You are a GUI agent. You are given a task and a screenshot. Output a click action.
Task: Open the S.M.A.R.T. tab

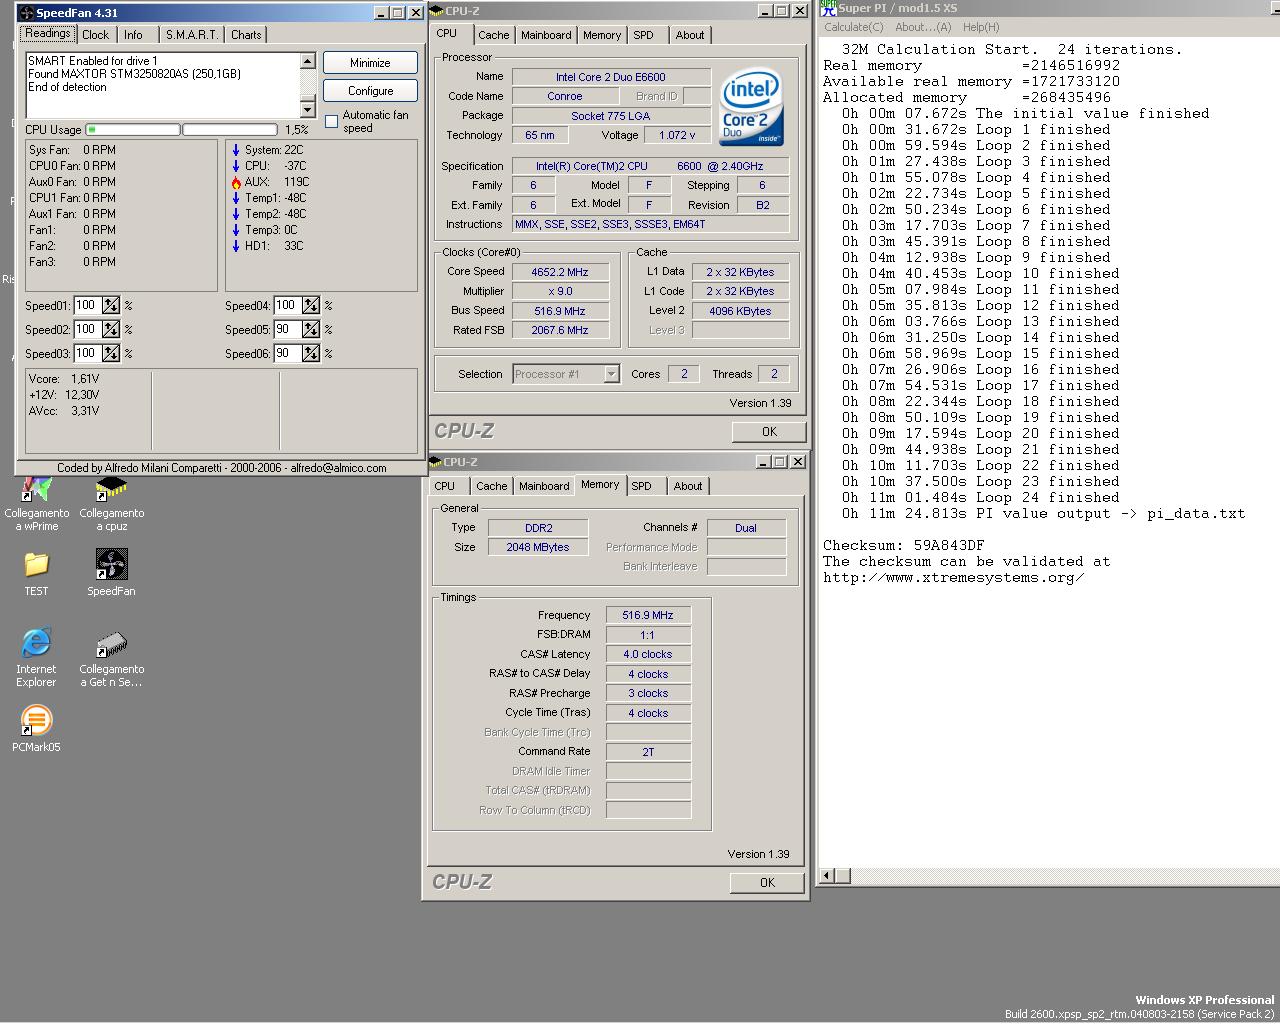pyautogui.click(x=192, y=35)
